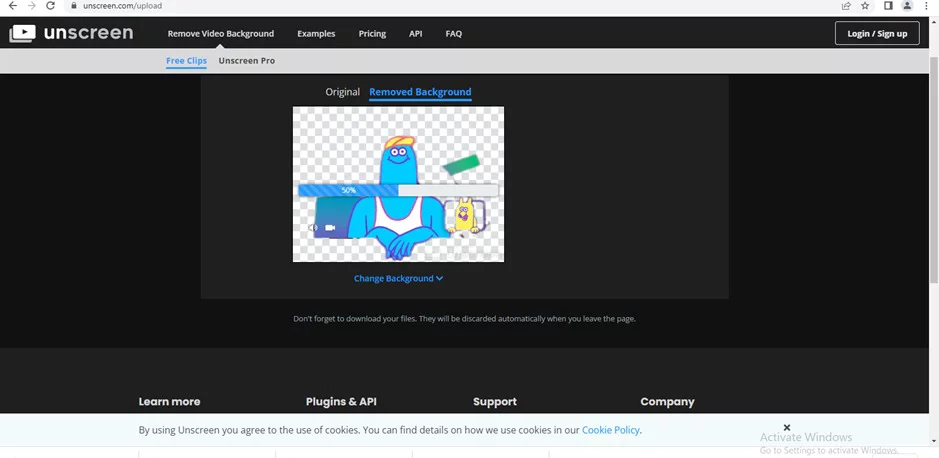Viewport: 939px width, 458px height.
Task: Click the unscreen wordmark text
Action: pos(89,33)
